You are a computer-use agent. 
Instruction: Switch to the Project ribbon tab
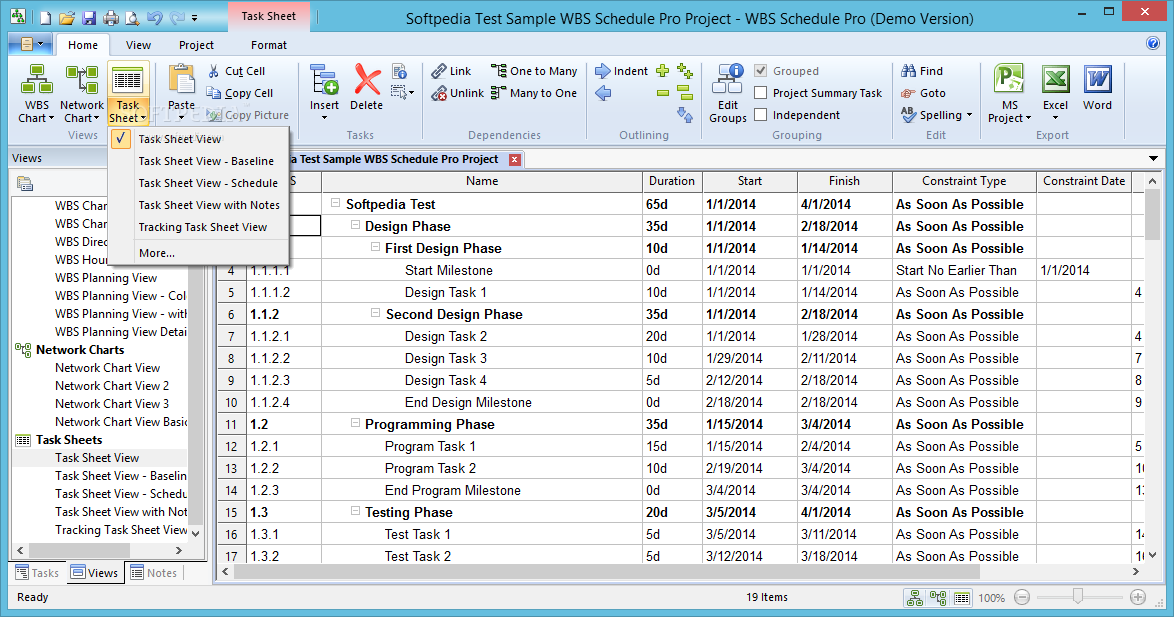[196, 45]
